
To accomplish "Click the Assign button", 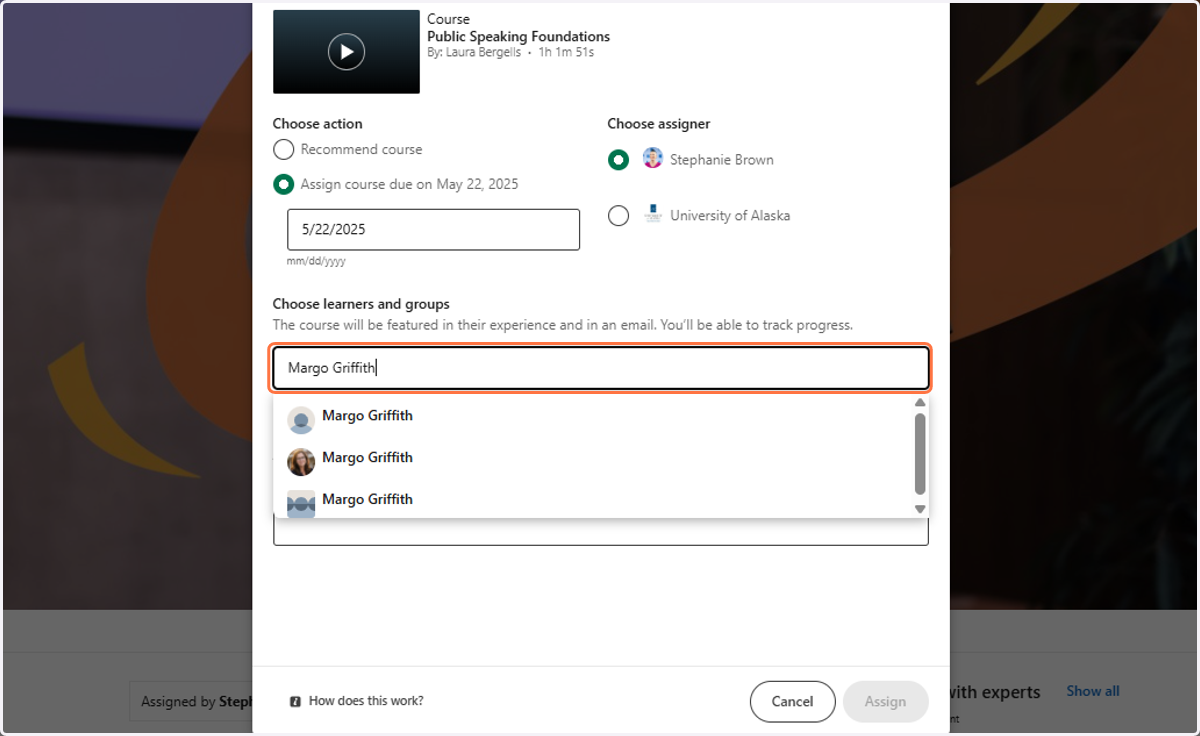I will pos(885,702).
